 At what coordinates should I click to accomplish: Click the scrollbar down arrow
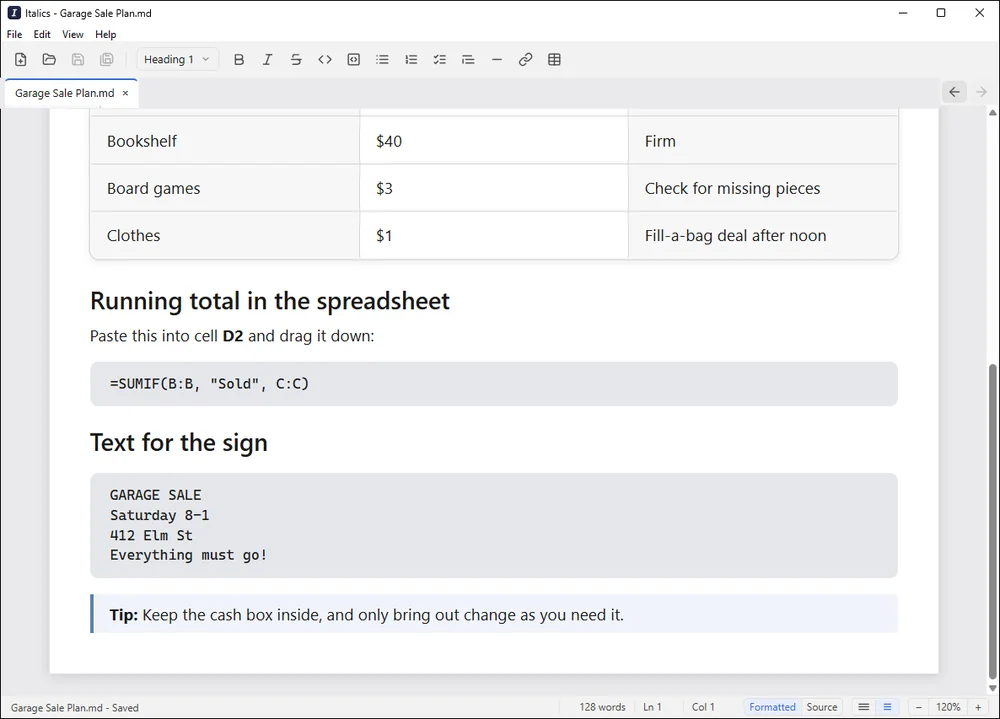(x=992, y=688)
